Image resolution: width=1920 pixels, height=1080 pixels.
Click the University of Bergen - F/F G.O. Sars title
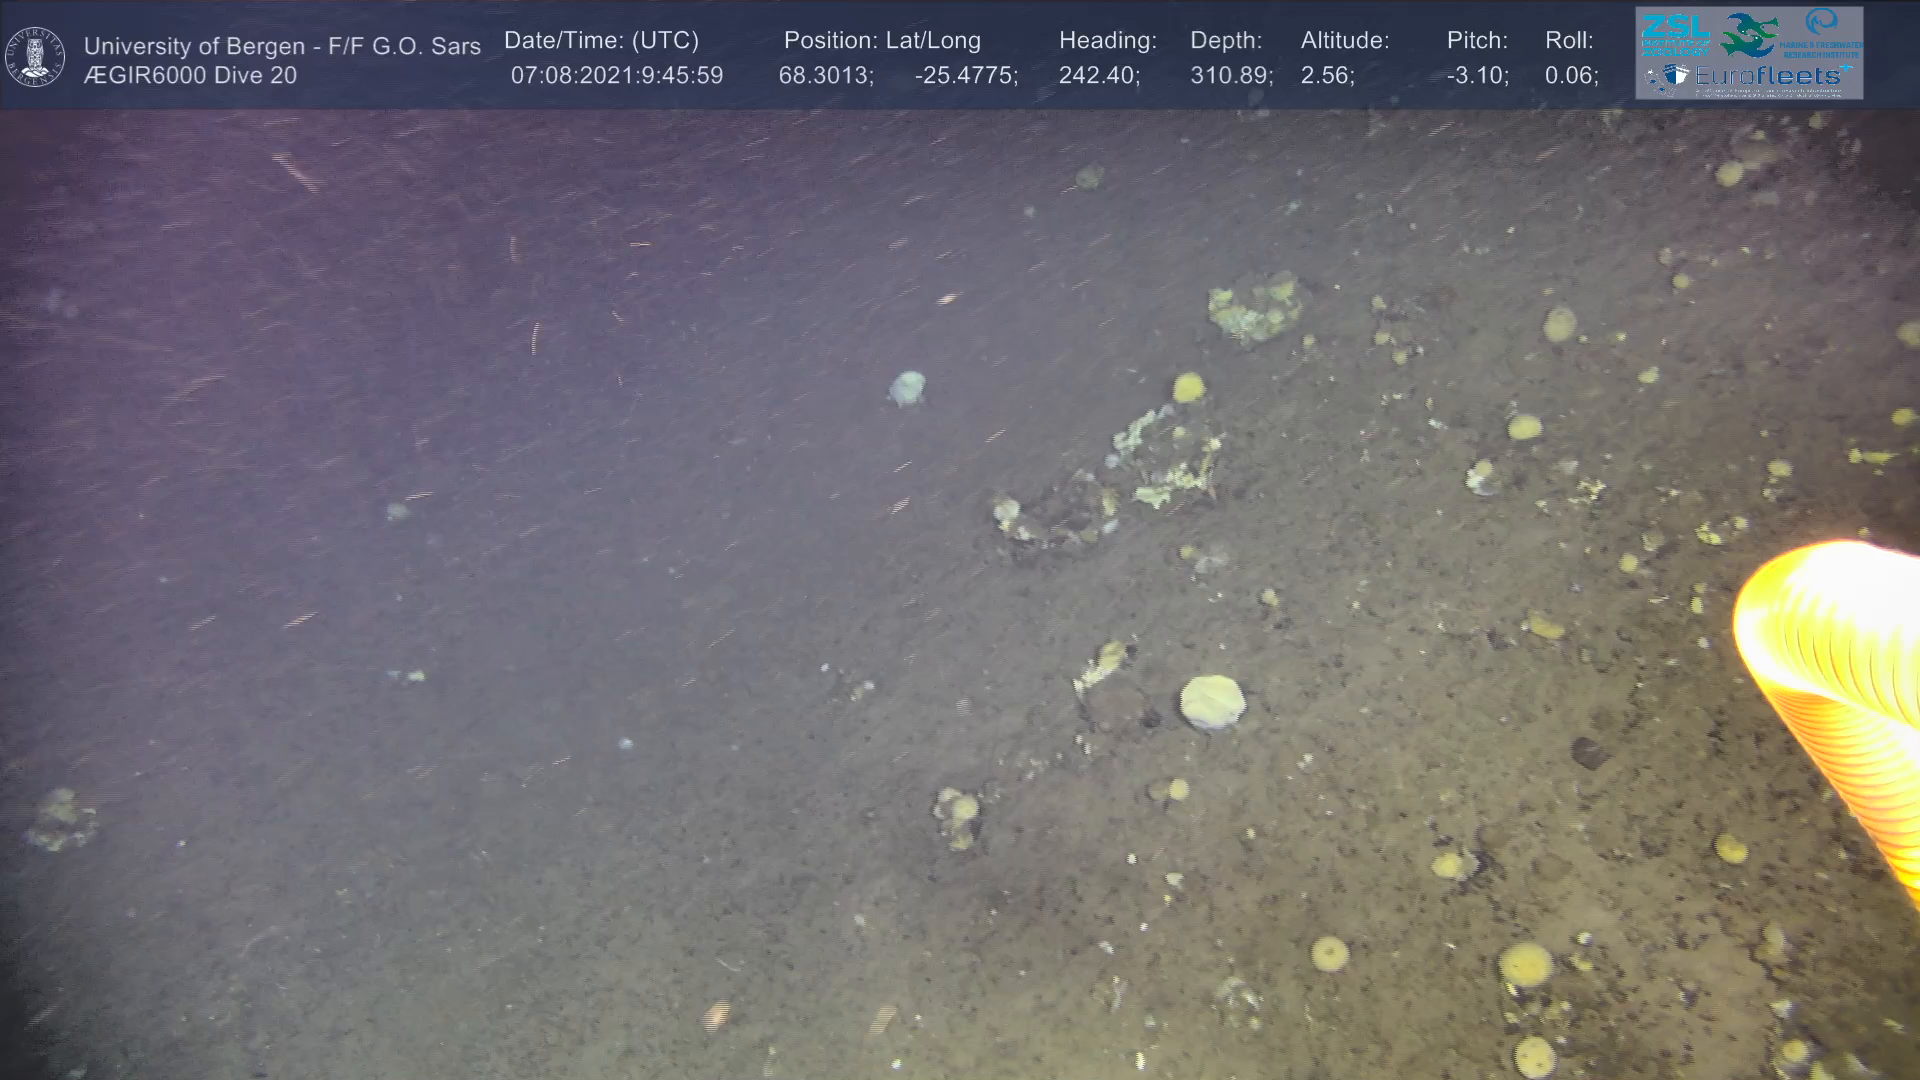[x=282, y=46]
